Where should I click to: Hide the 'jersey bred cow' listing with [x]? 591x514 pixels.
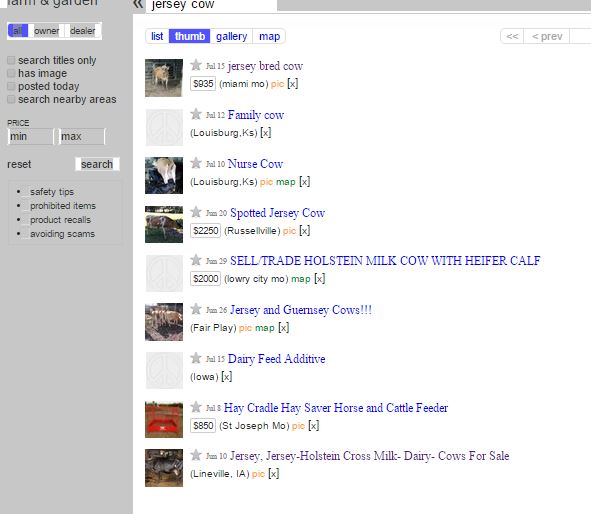click(293, 84)
